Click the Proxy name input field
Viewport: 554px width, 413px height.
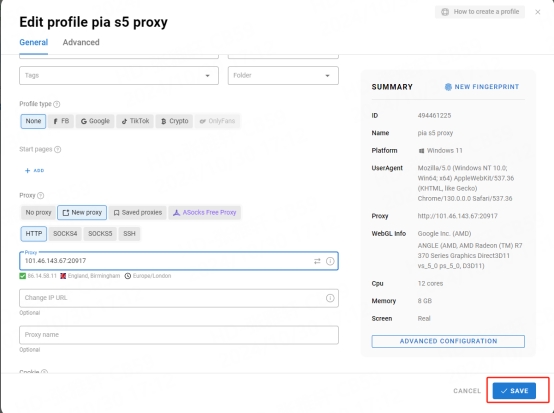[x=179, y=335]
